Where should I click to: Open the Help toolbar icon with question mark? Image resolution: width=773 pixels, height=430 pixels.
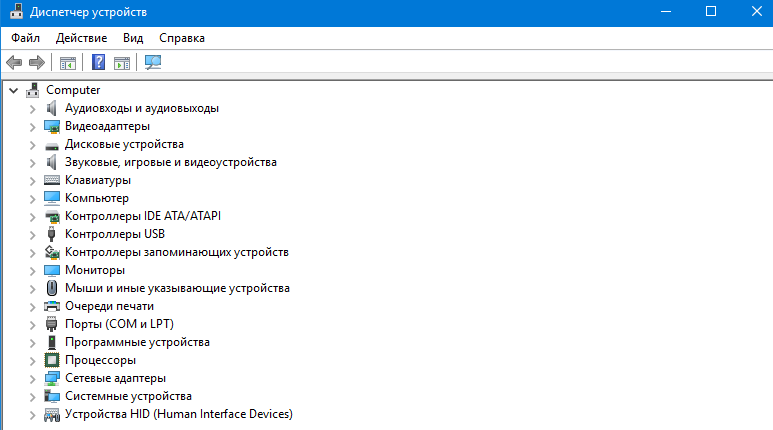point(98,62)
